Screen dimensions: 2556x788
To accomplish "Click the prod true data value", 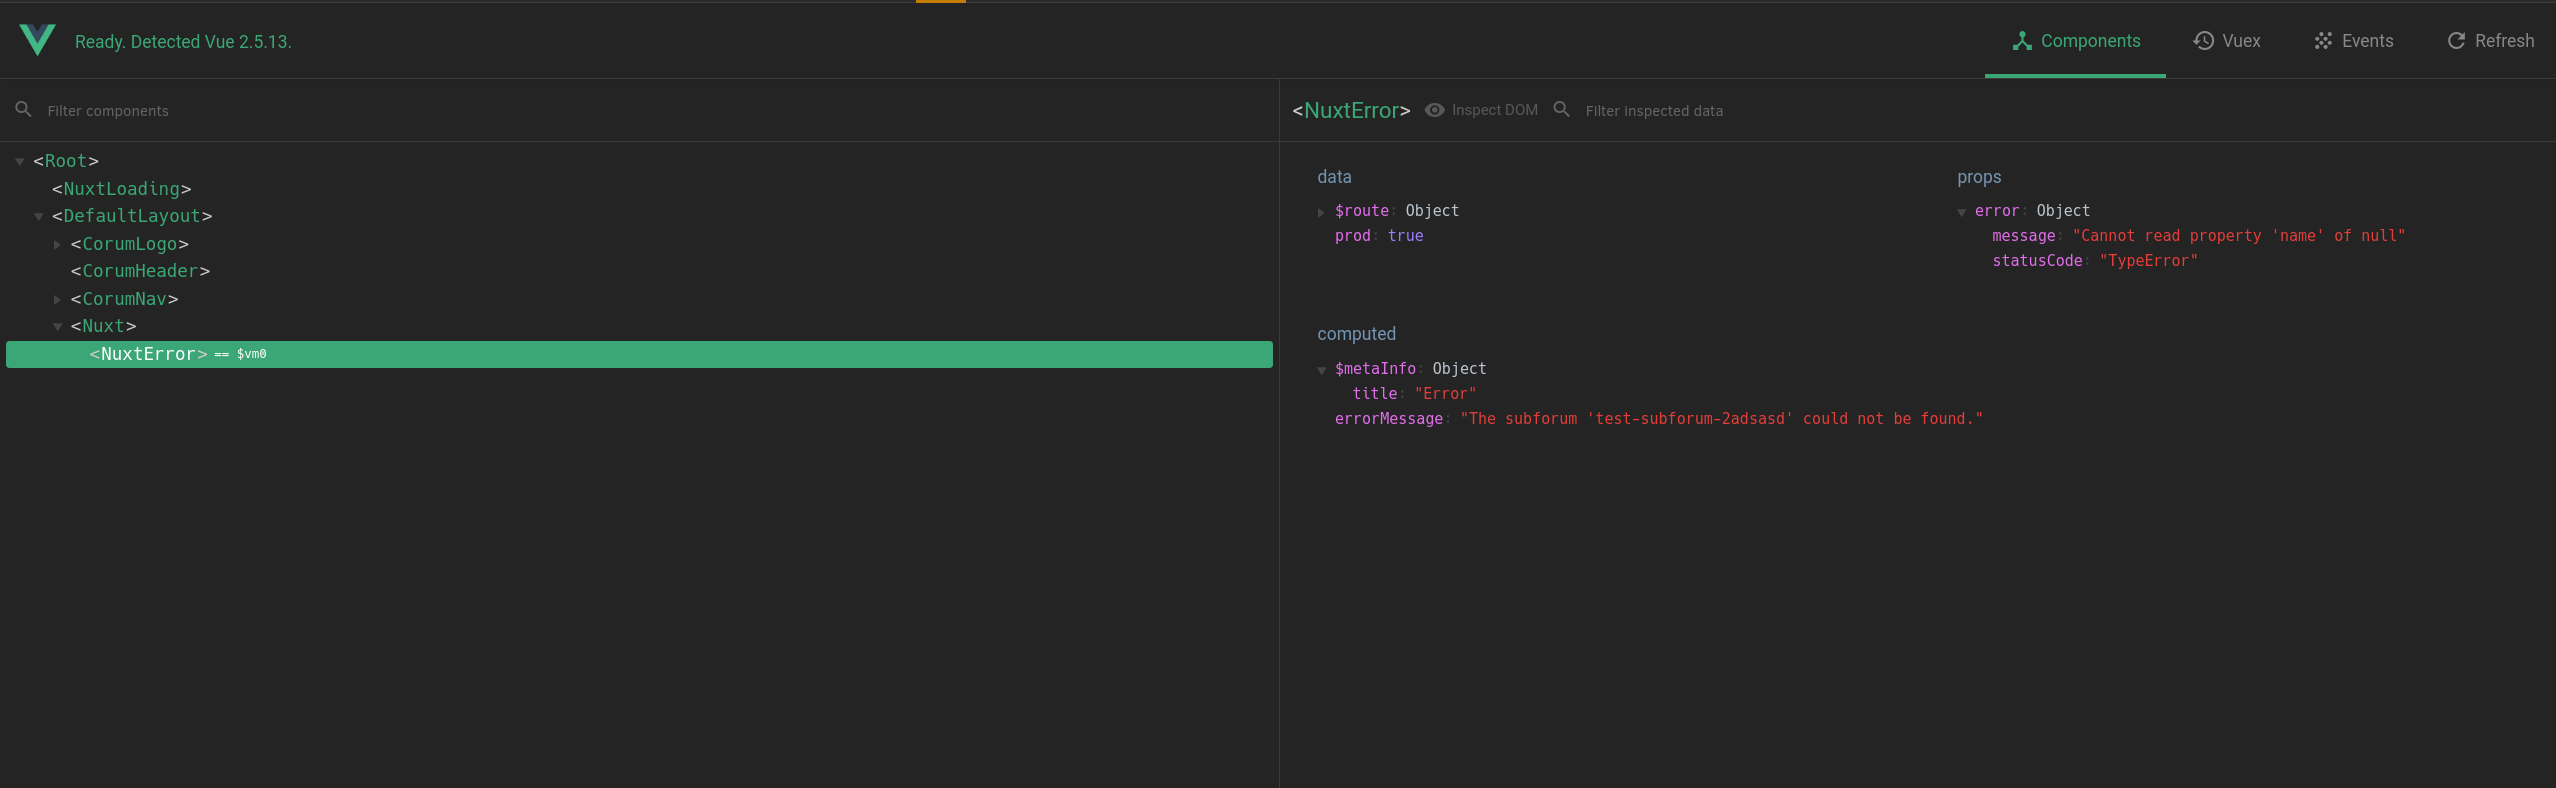I will (x=1405, y=236).
